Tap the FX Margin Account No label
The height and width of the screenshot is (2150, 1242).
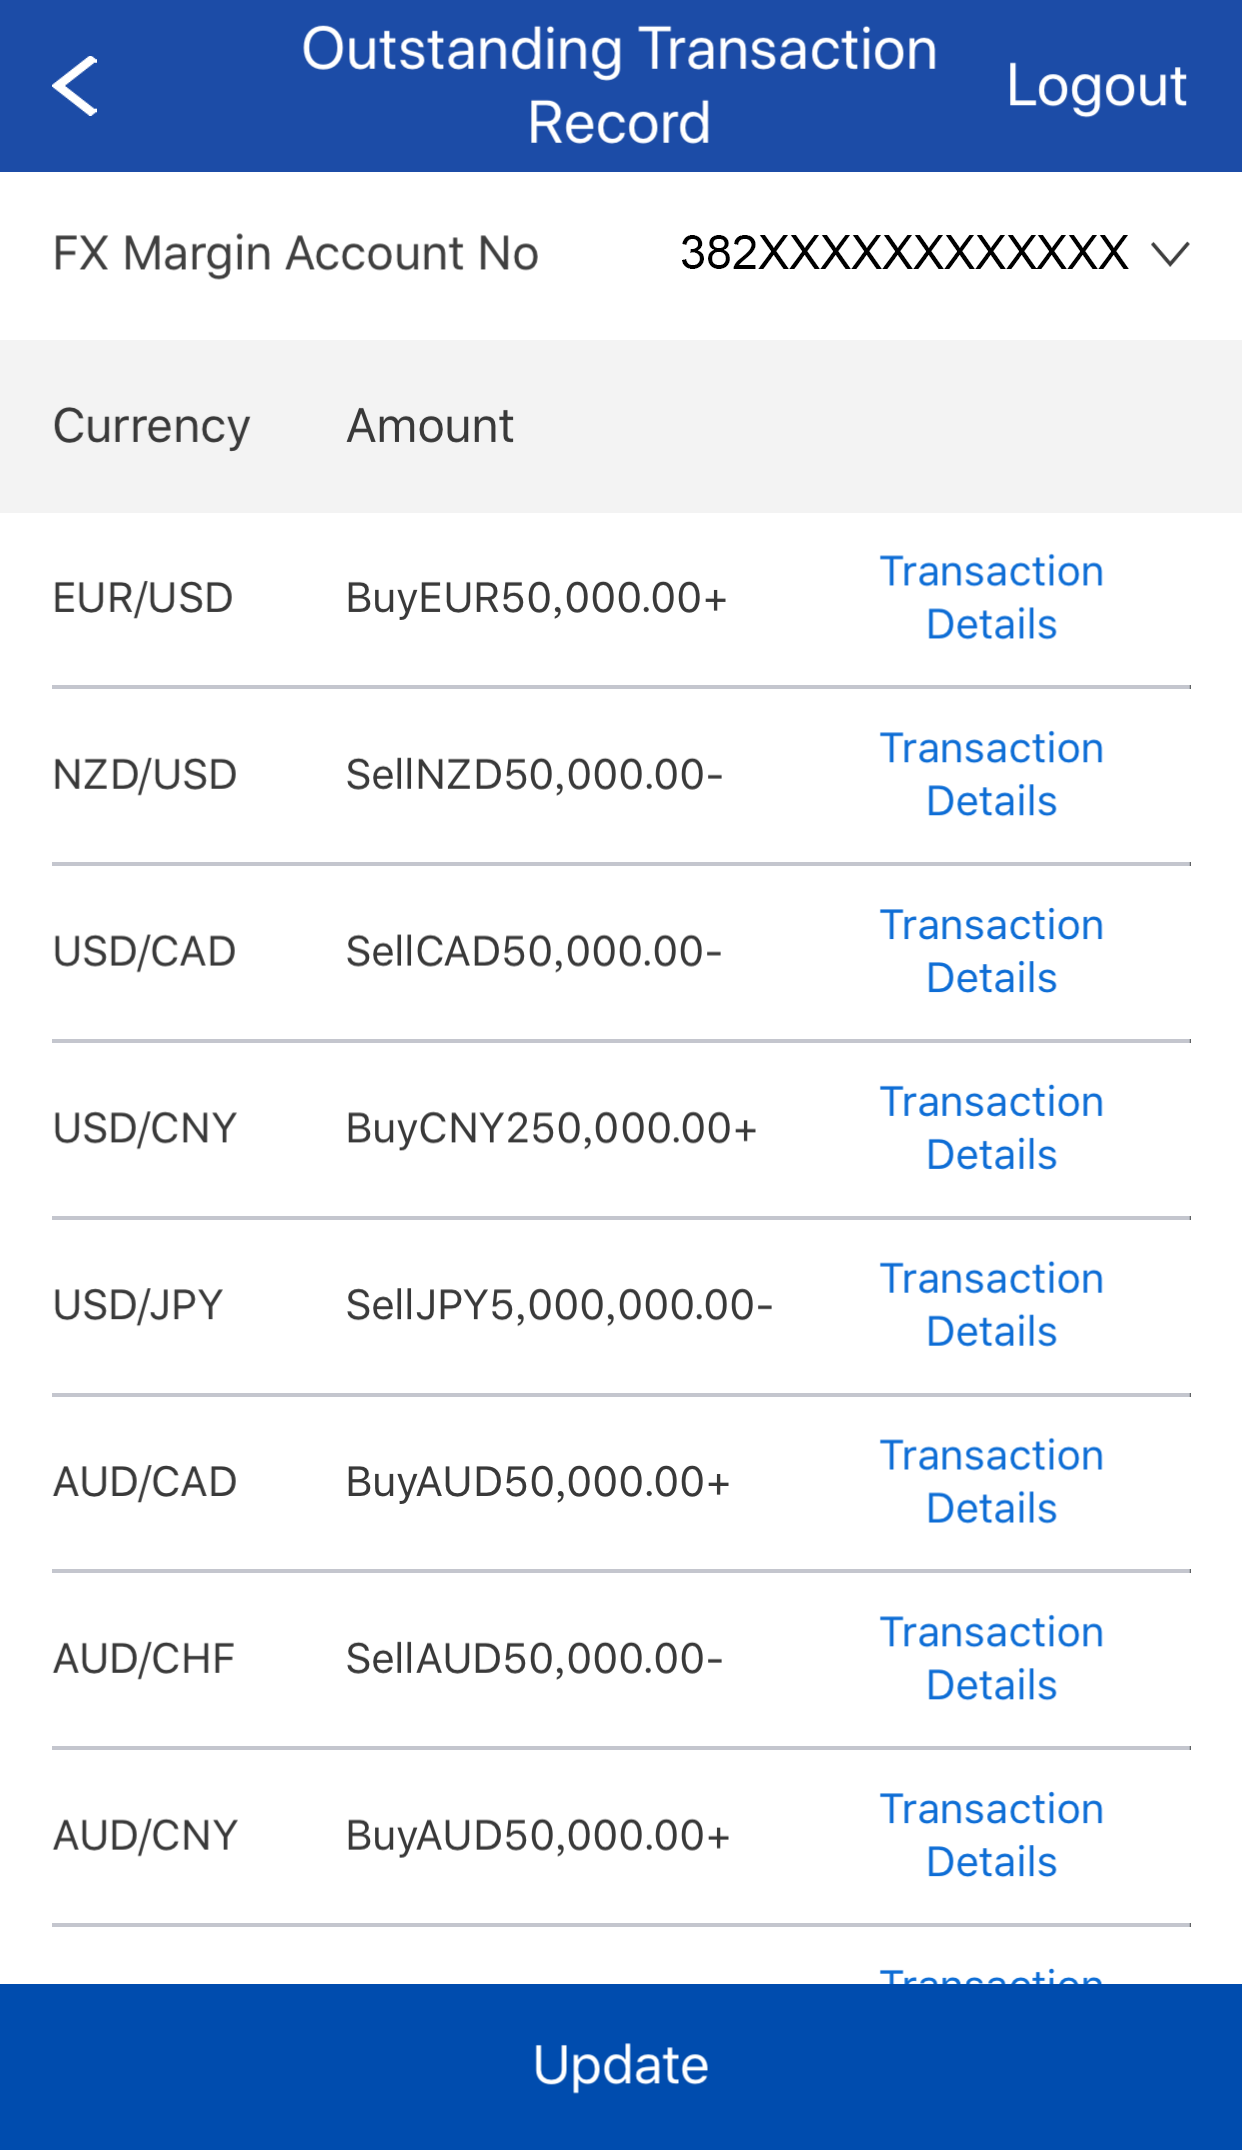point(296,254)
